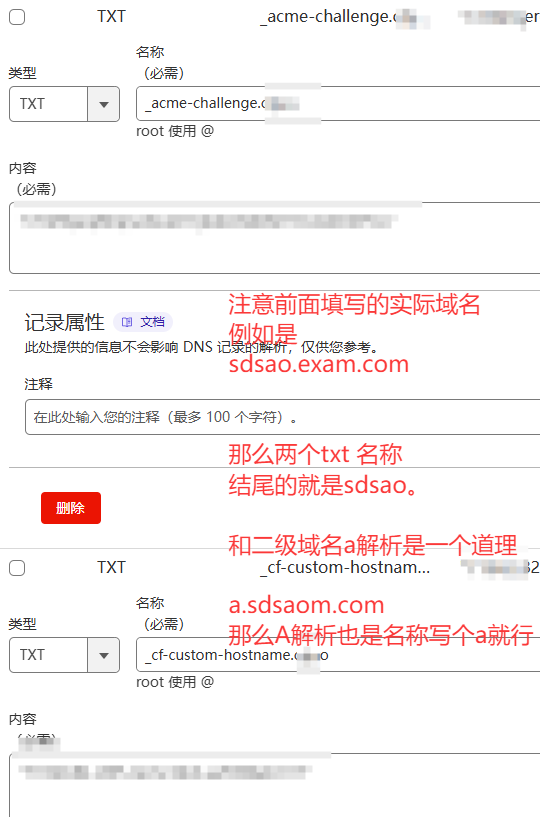Click the 注释 comment input field
The width and height of the screenshot is (540, 817).
coord(283,417)
